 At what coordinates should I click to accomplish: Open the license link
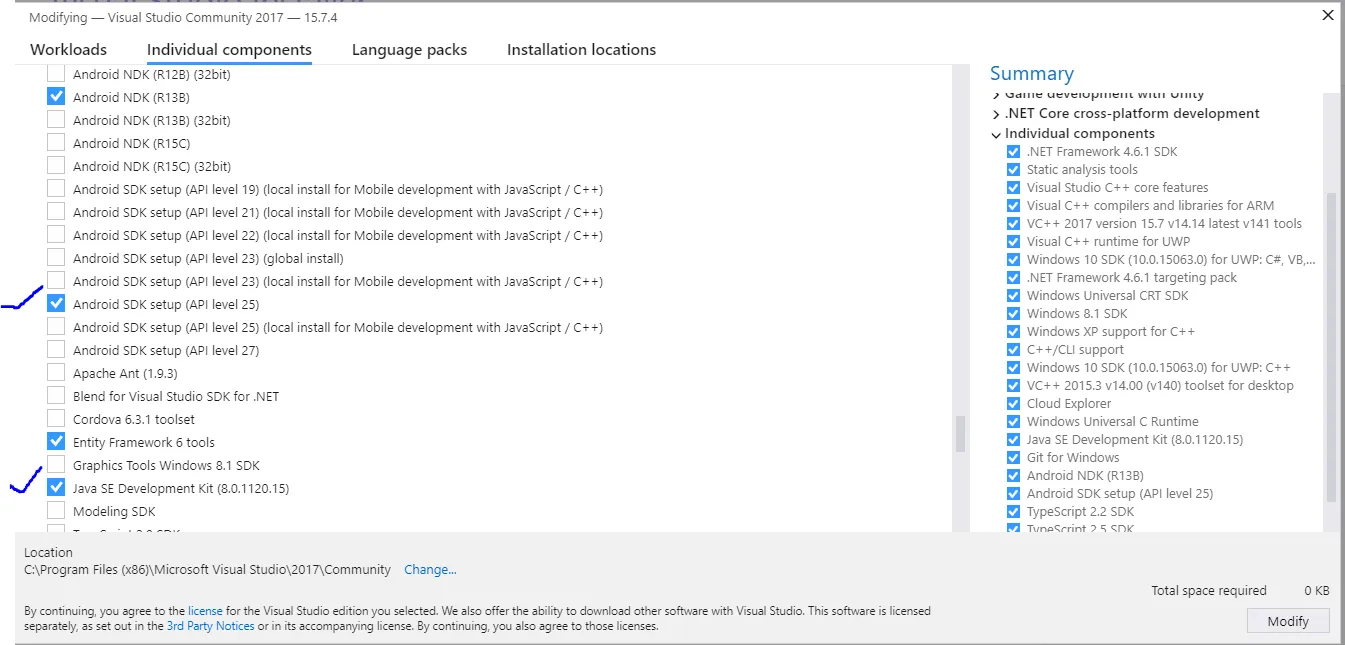tap(205, 610)
